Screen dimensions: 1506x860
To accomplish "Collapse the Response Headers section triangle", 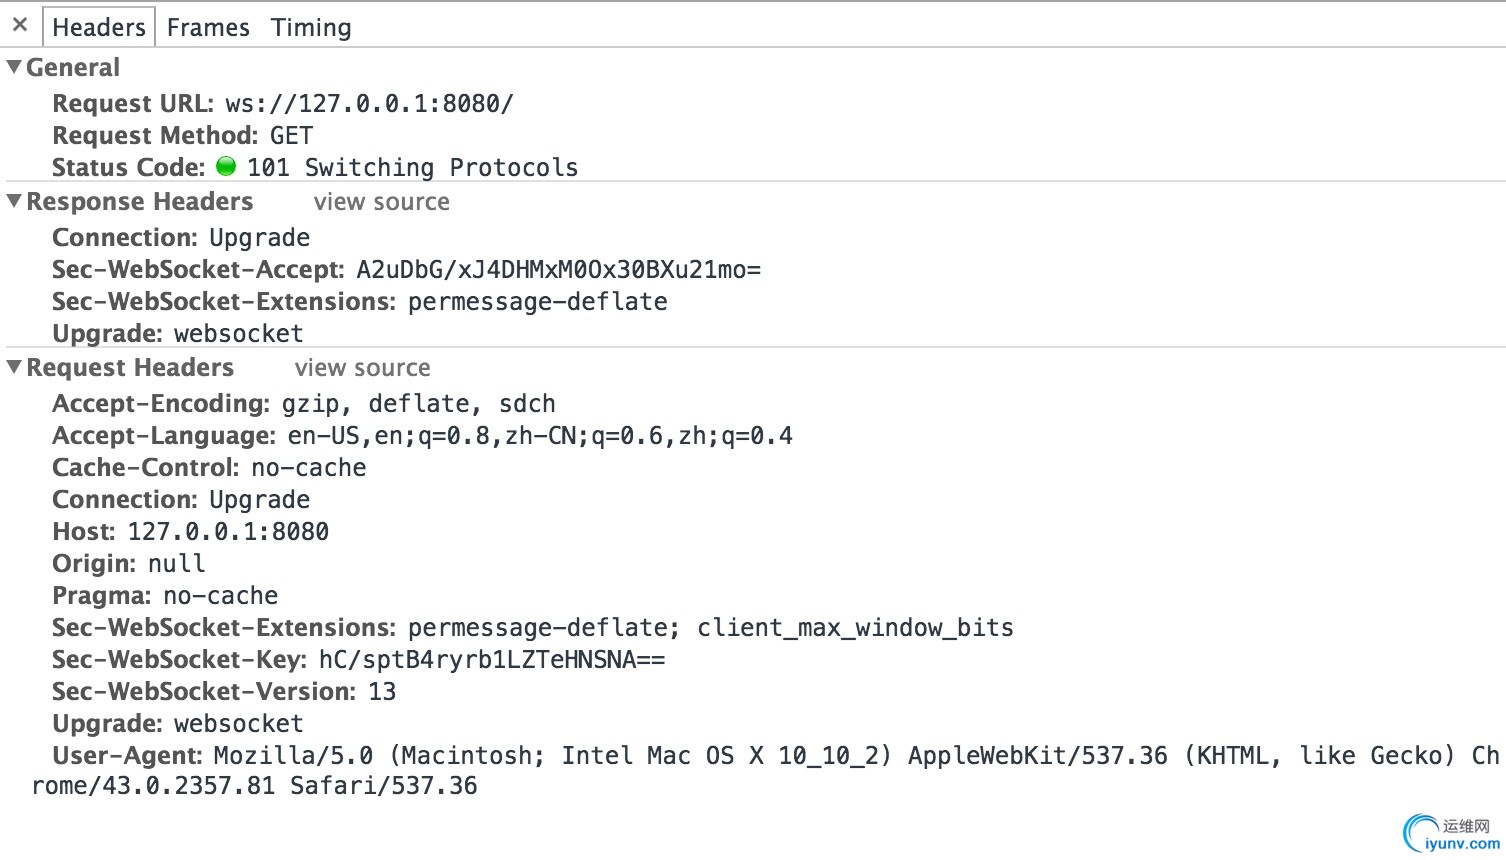I will [14, 201].
